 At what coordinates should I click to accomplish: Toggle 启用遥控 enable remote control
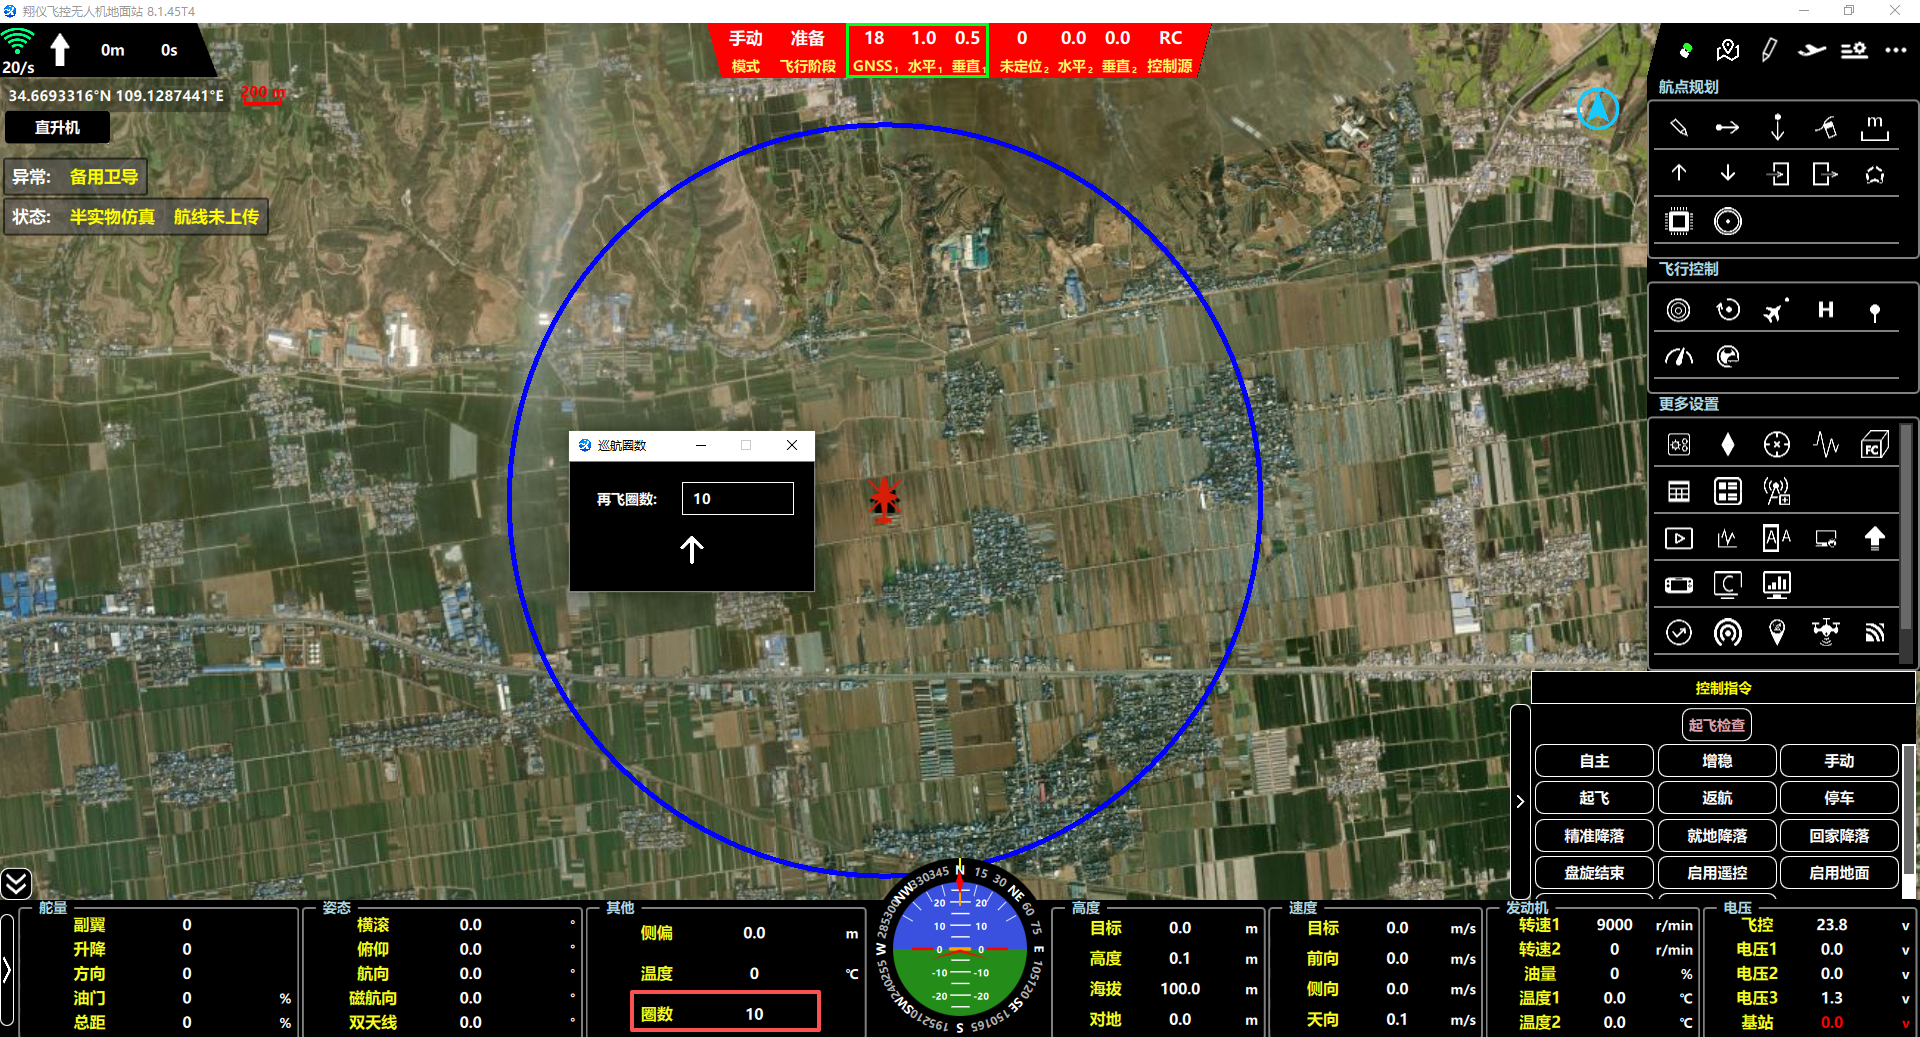(1717, 873)
